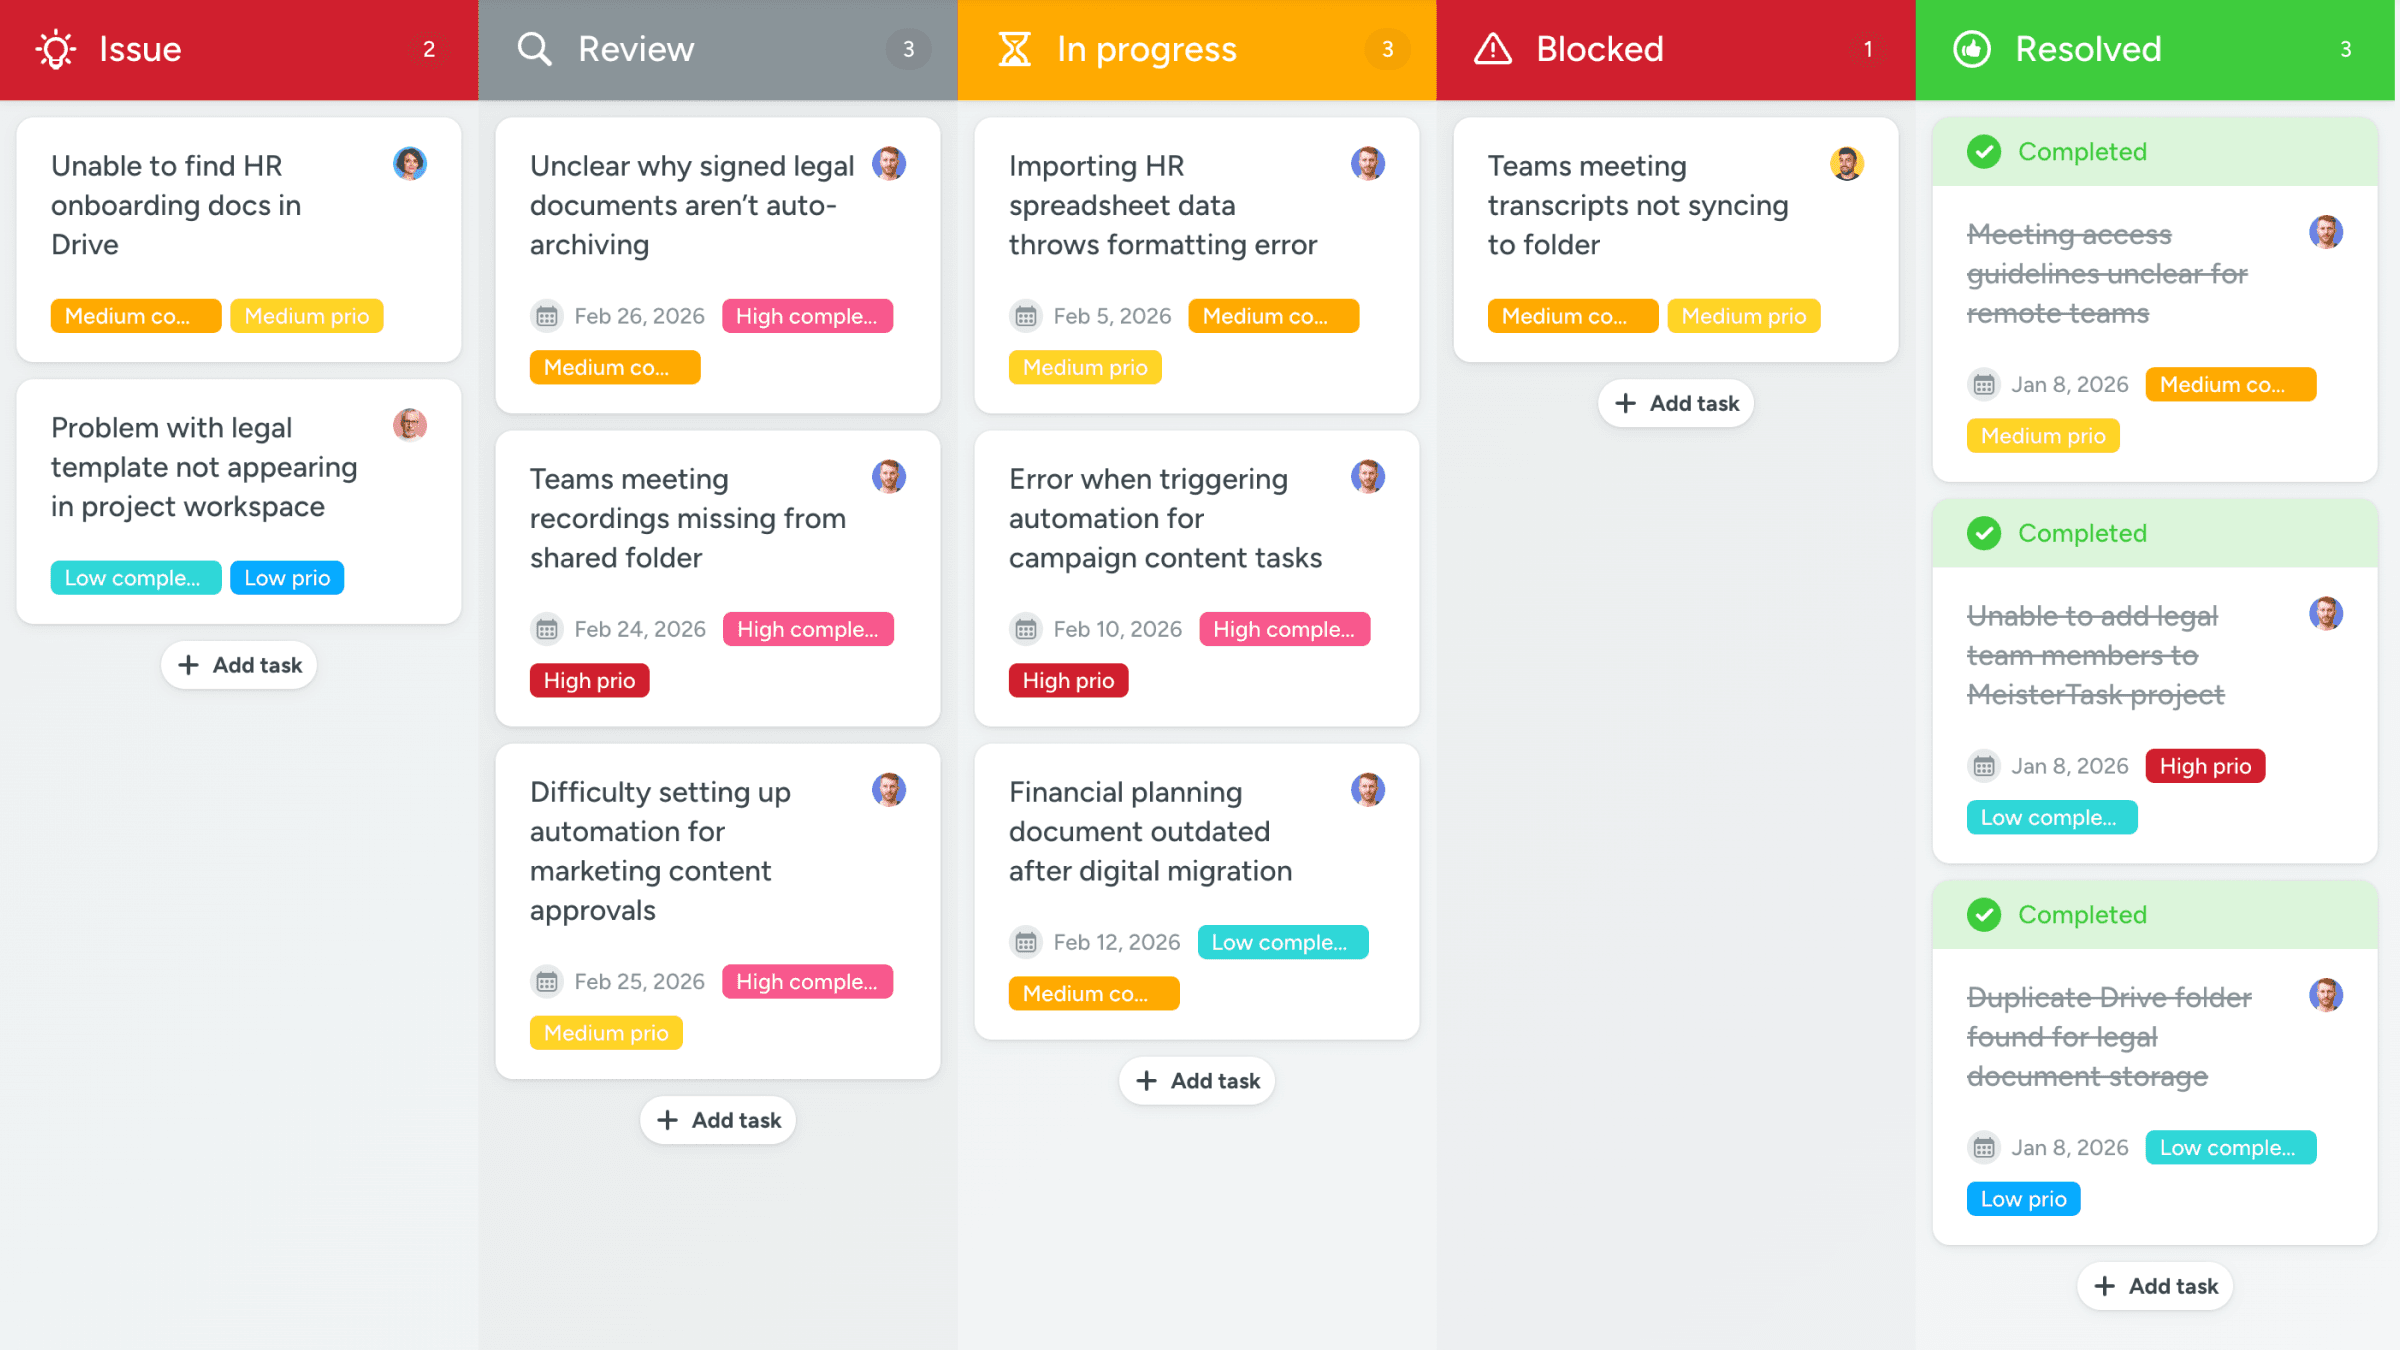Viewport: 2400px width, 1350px height.
Task: Click the Blocked column warning triangle icon
Action: (x=1493, y=49)
